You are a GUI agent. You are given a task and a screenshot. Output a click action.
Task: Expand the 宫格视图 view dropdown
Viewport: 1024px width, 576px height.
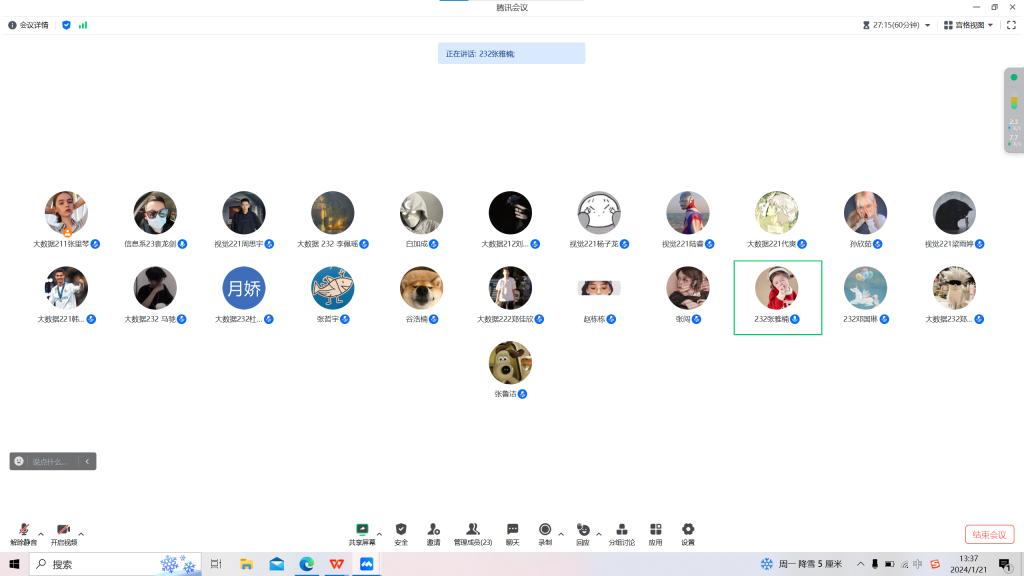pyautogui.click(x=968, y=25)
